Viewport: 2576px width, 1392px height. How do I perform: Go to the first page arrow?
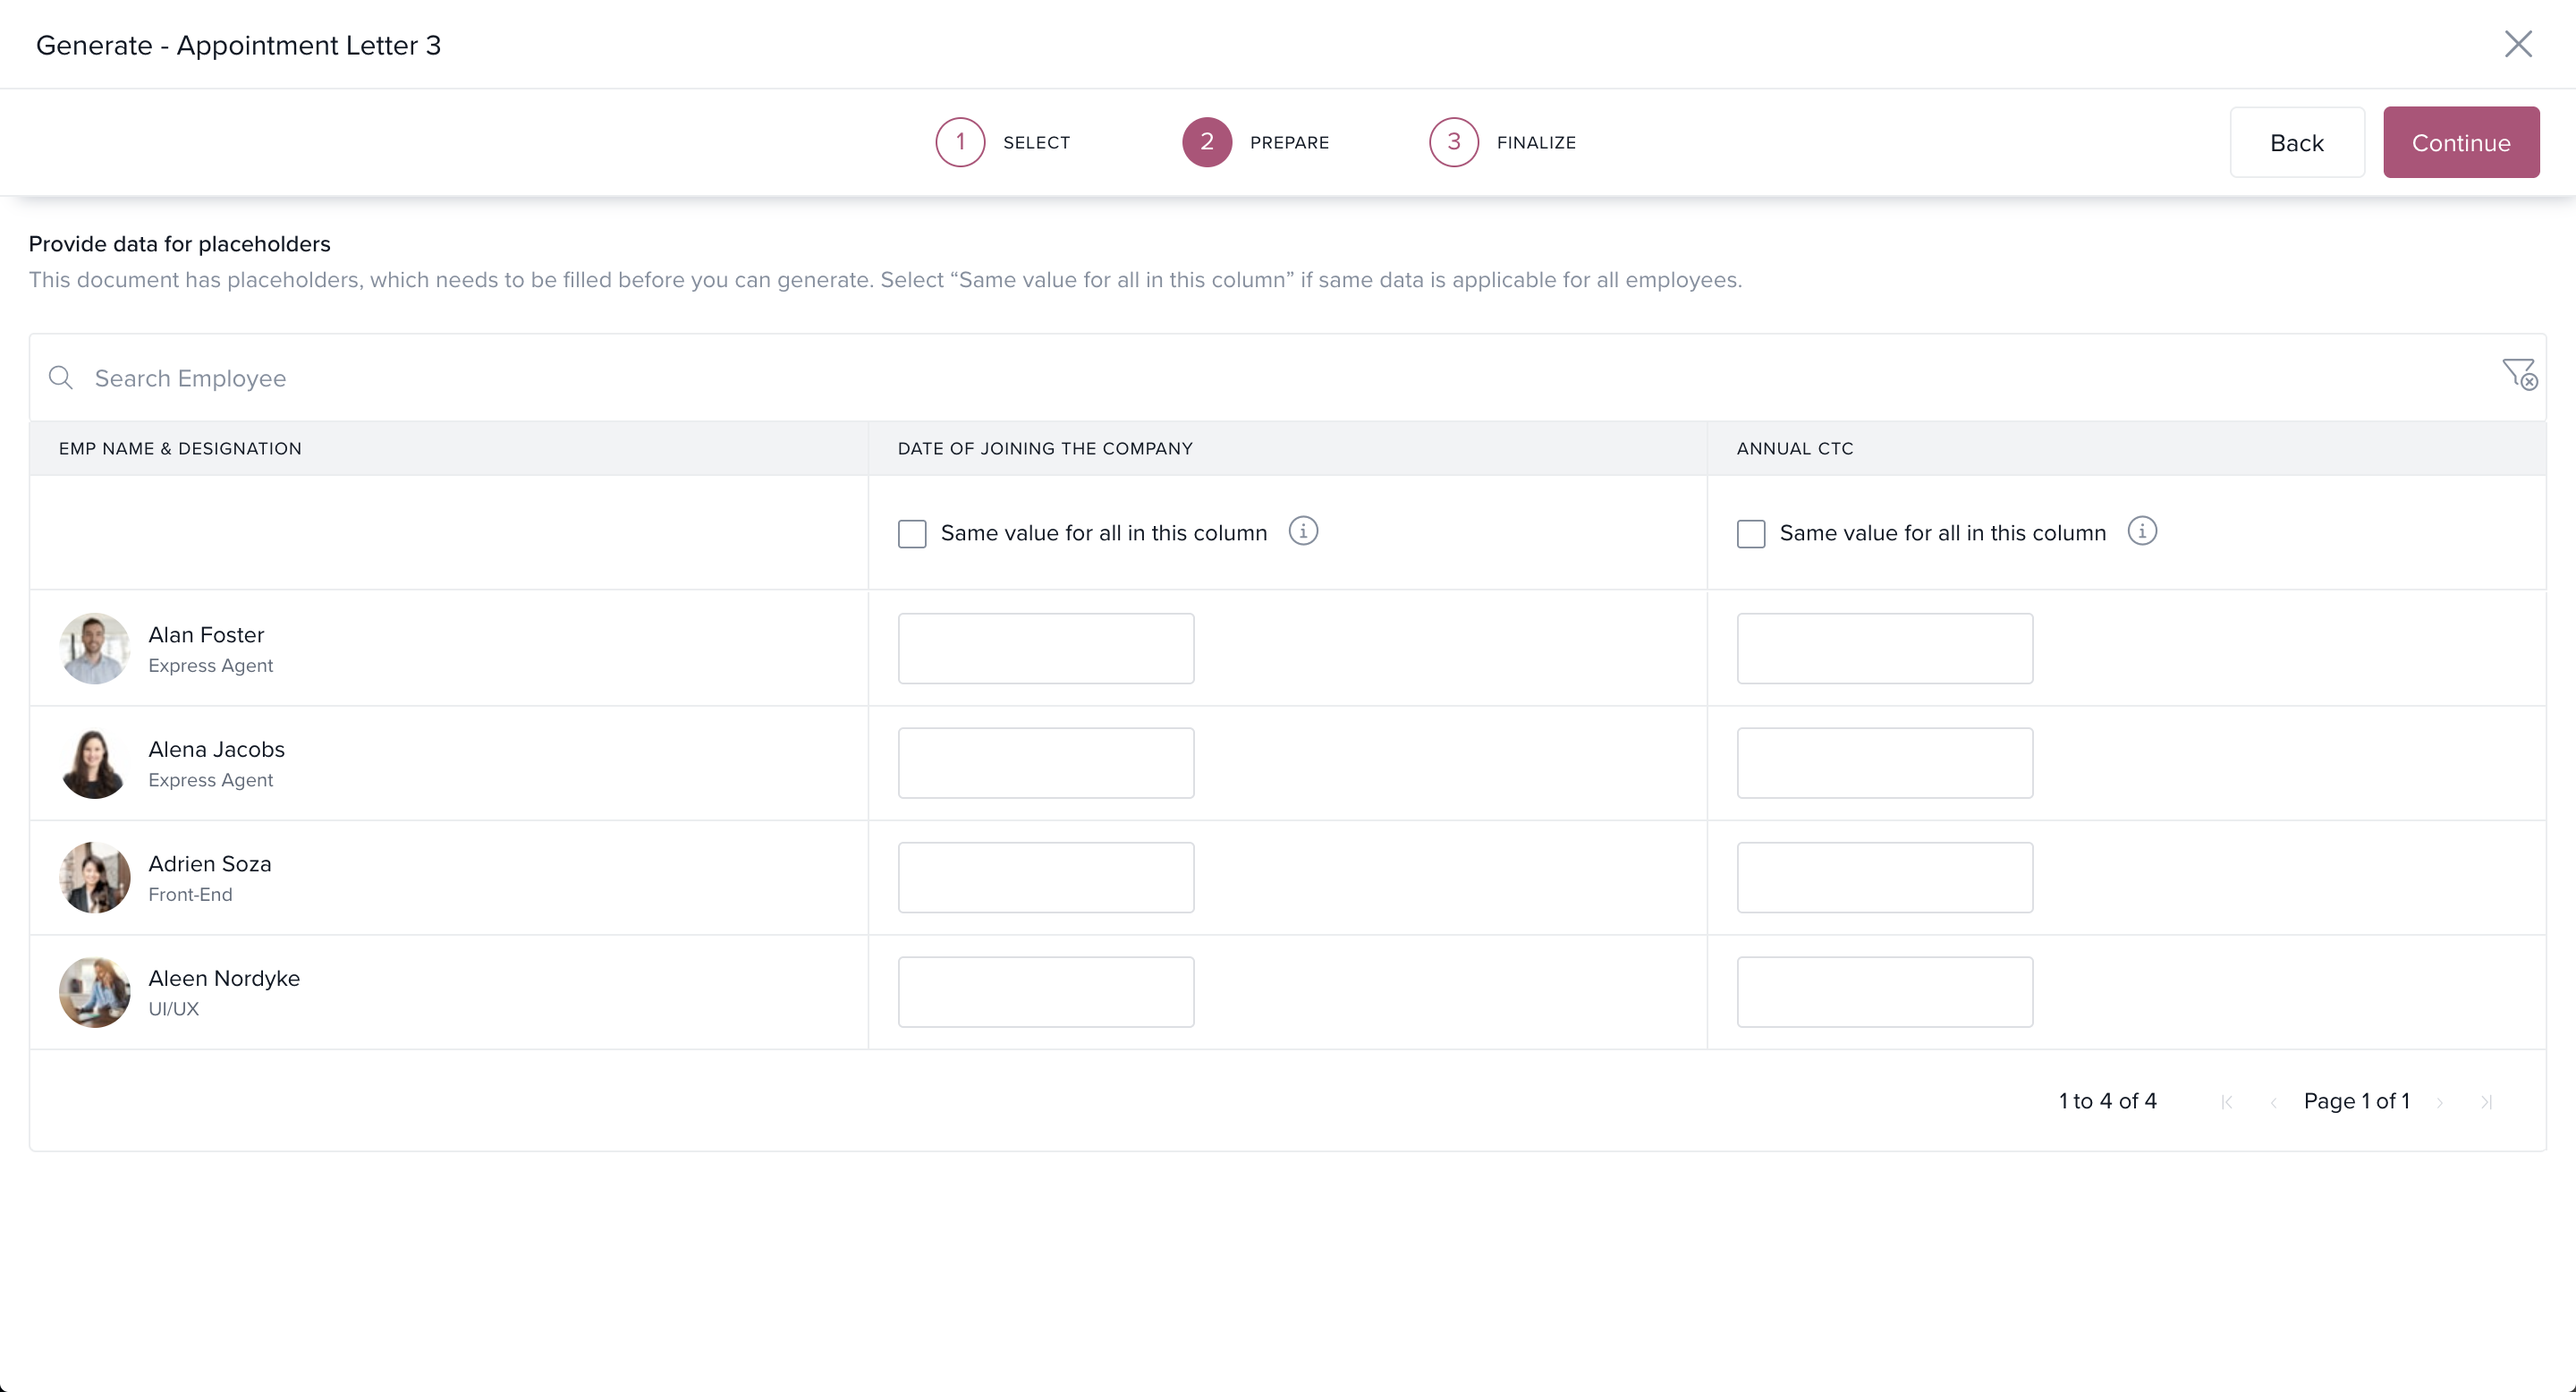click(x=2226, y=1102)
